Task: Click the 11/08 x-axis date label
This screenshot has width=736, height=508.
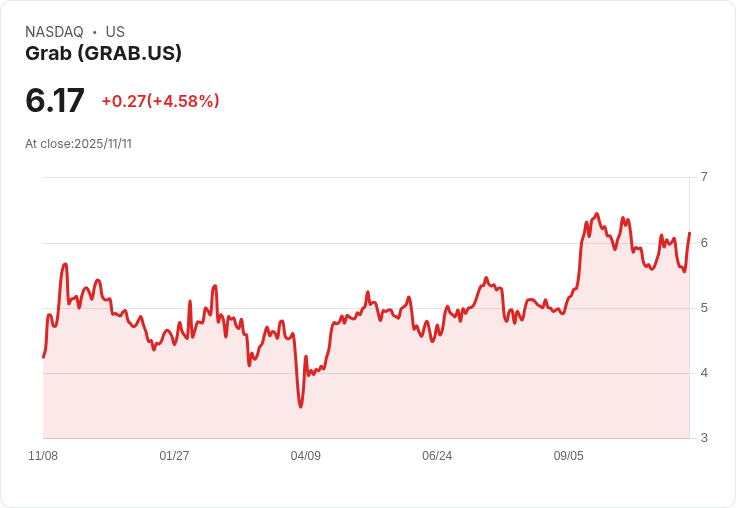Action: pos(43,456)
